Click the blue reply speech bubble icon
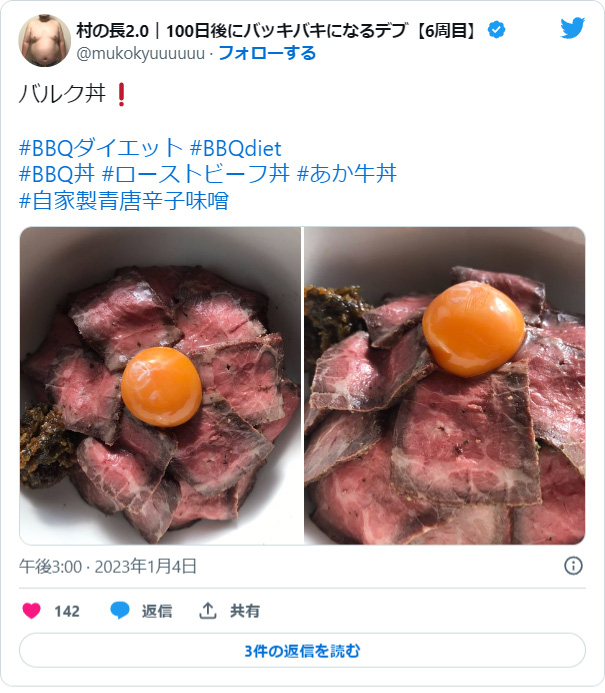The height and width of the screenshot is (693, 605). click(x=119, y=611)
